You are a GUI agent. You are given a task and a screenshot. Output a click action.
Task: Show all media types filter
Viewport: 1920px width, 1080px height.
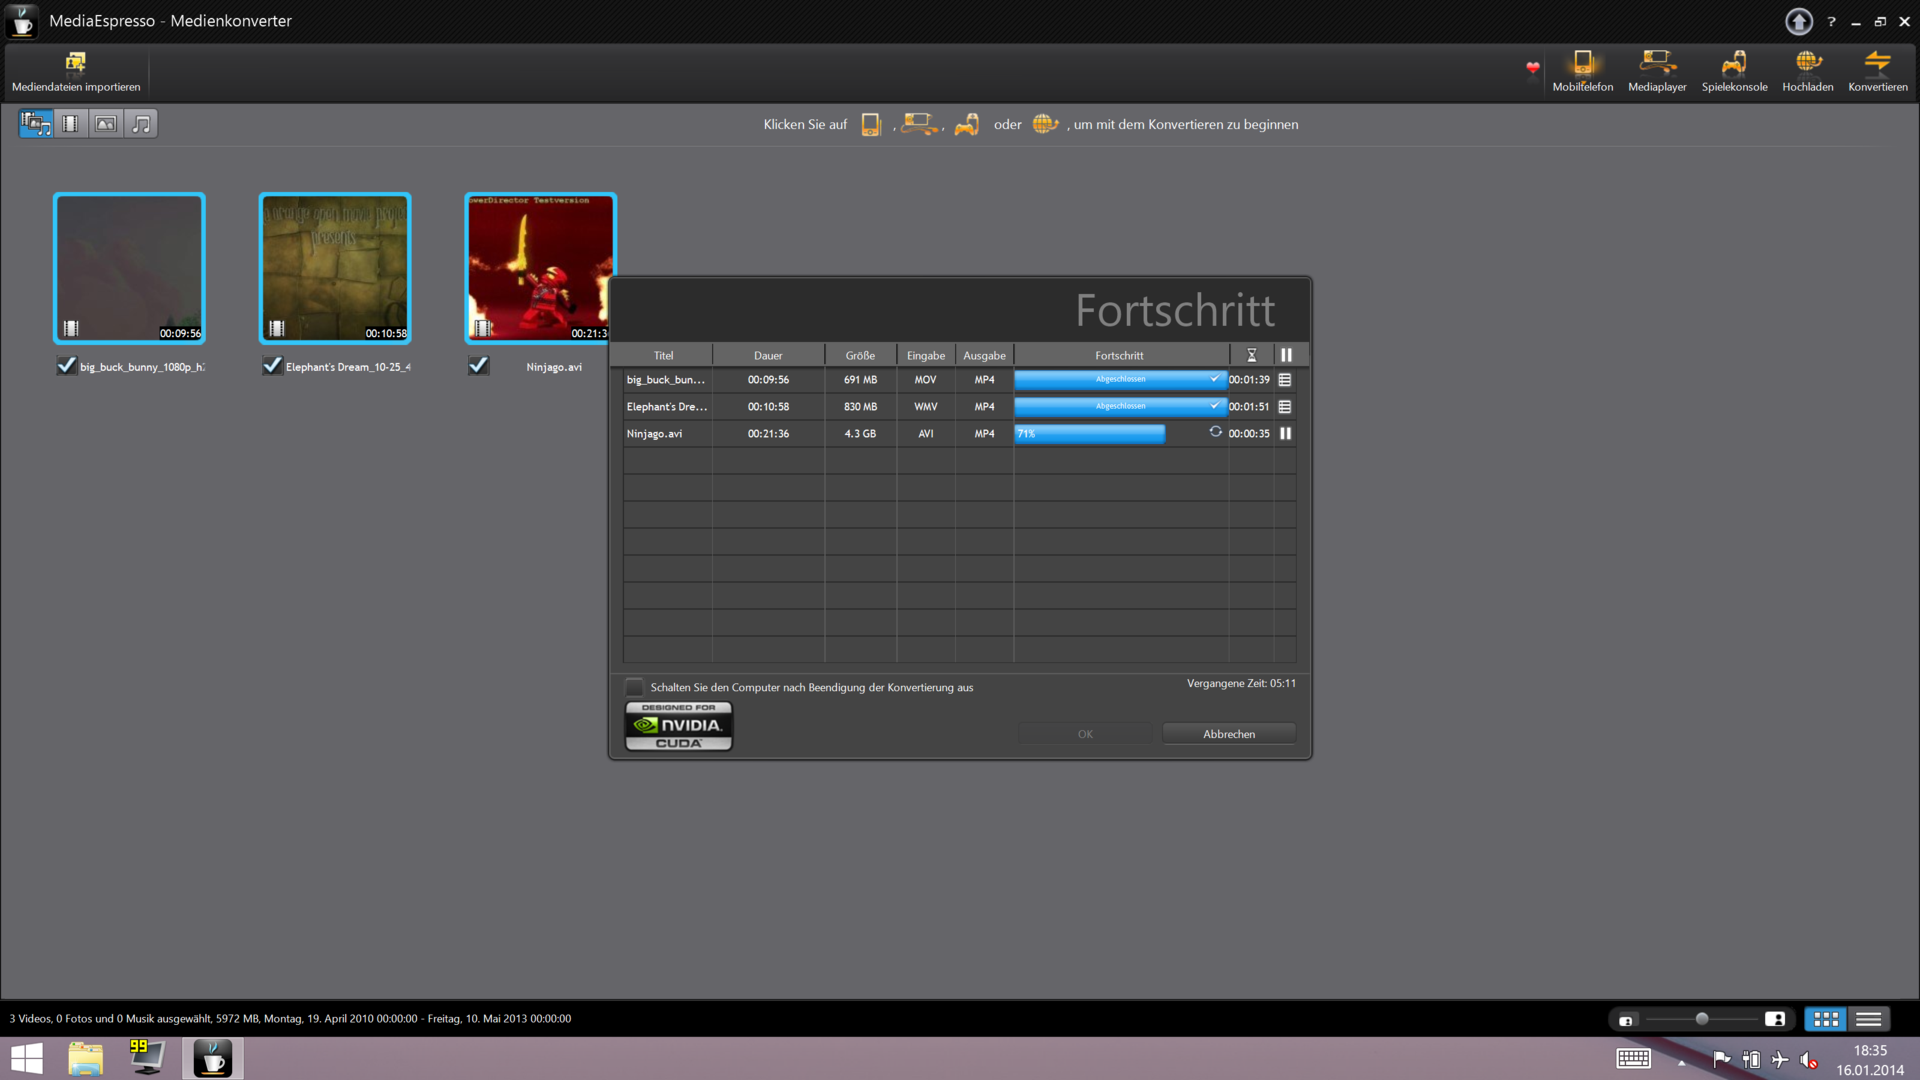point(36,124)
